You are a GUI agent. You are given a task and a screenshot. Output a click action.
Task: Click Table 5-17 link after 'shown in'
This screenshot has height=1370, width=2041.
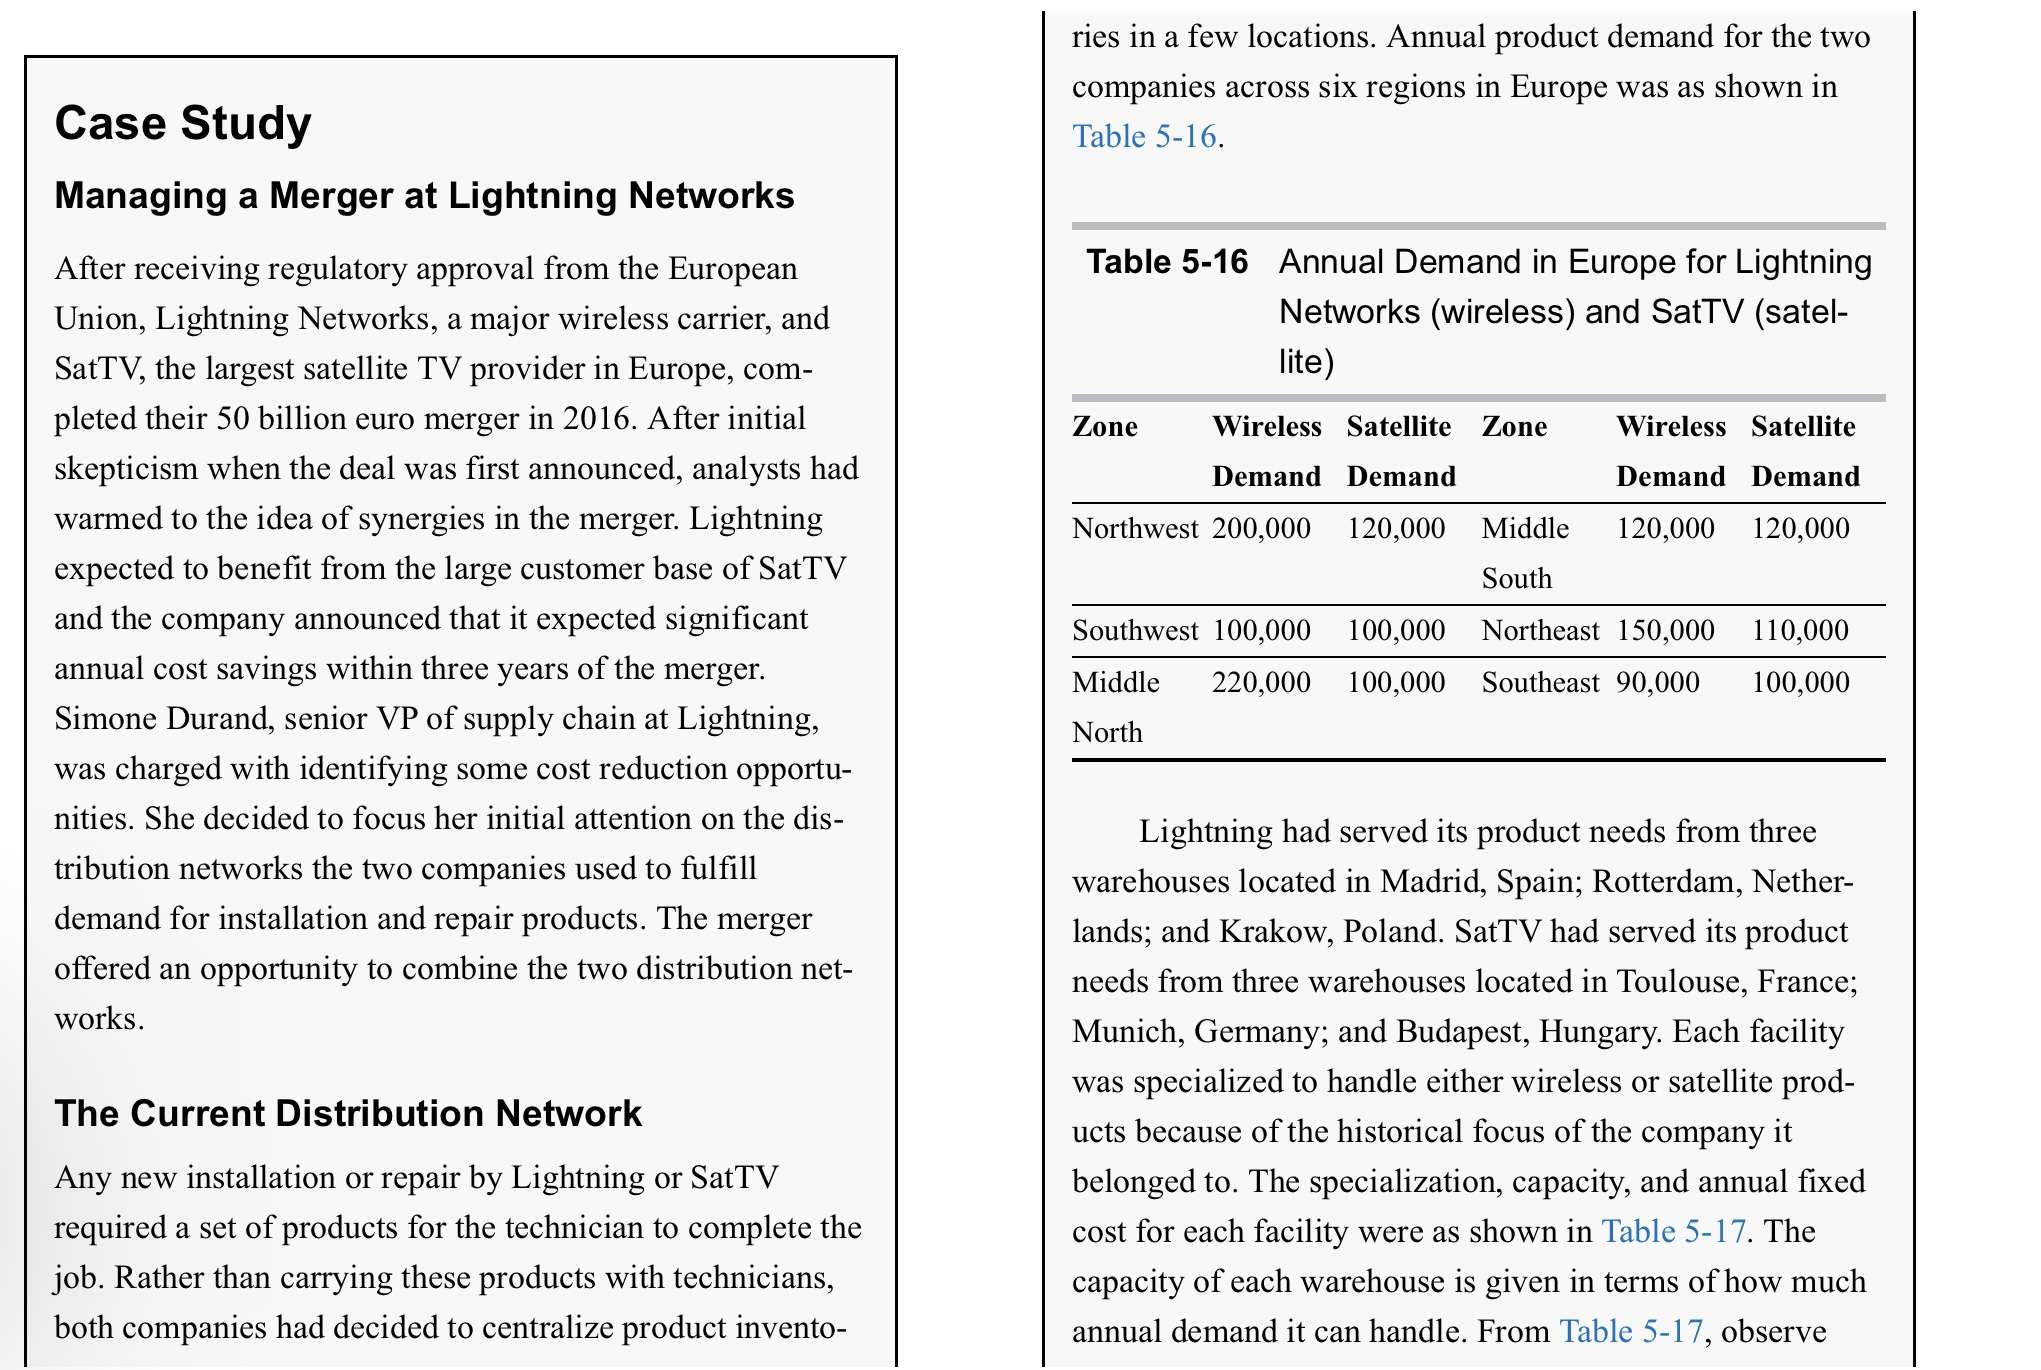1674,1231
